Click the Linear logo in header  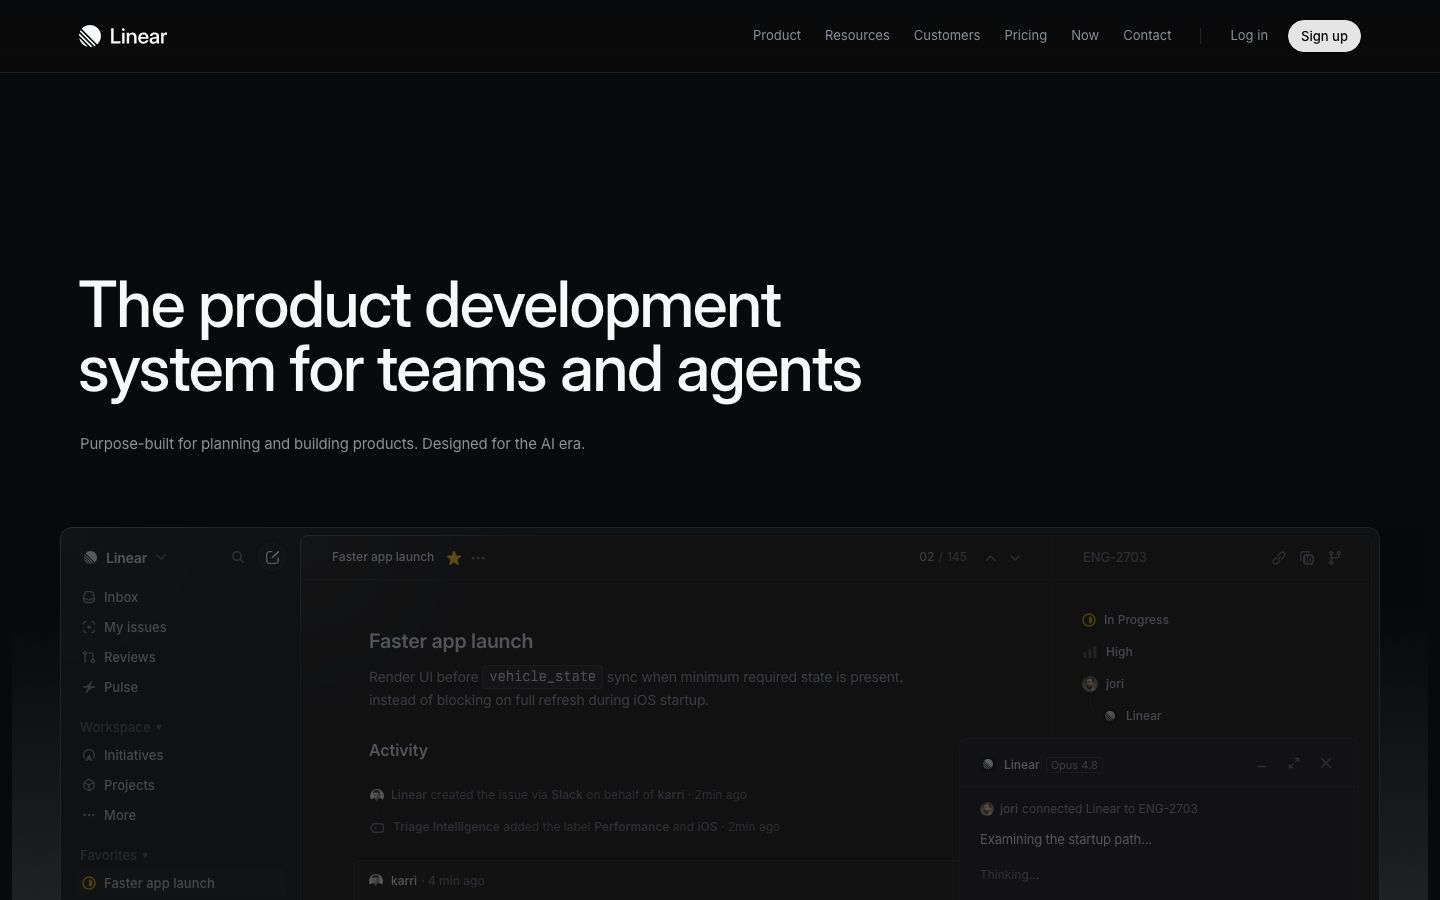coord(123,36)
